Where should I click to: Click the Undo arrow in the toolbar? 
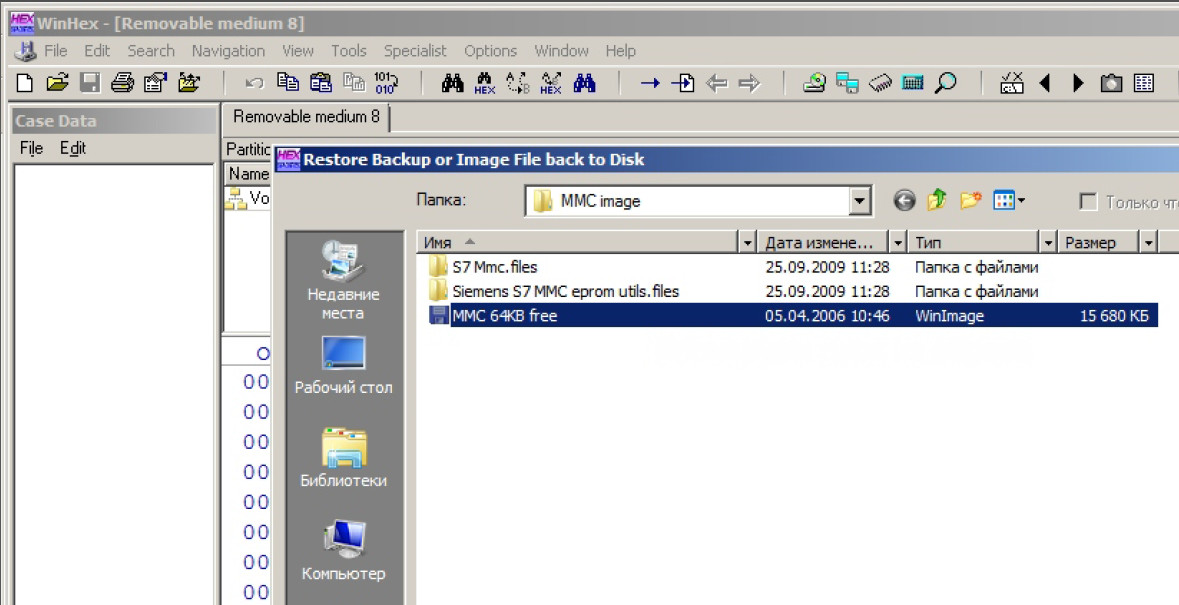coord(255,83)
